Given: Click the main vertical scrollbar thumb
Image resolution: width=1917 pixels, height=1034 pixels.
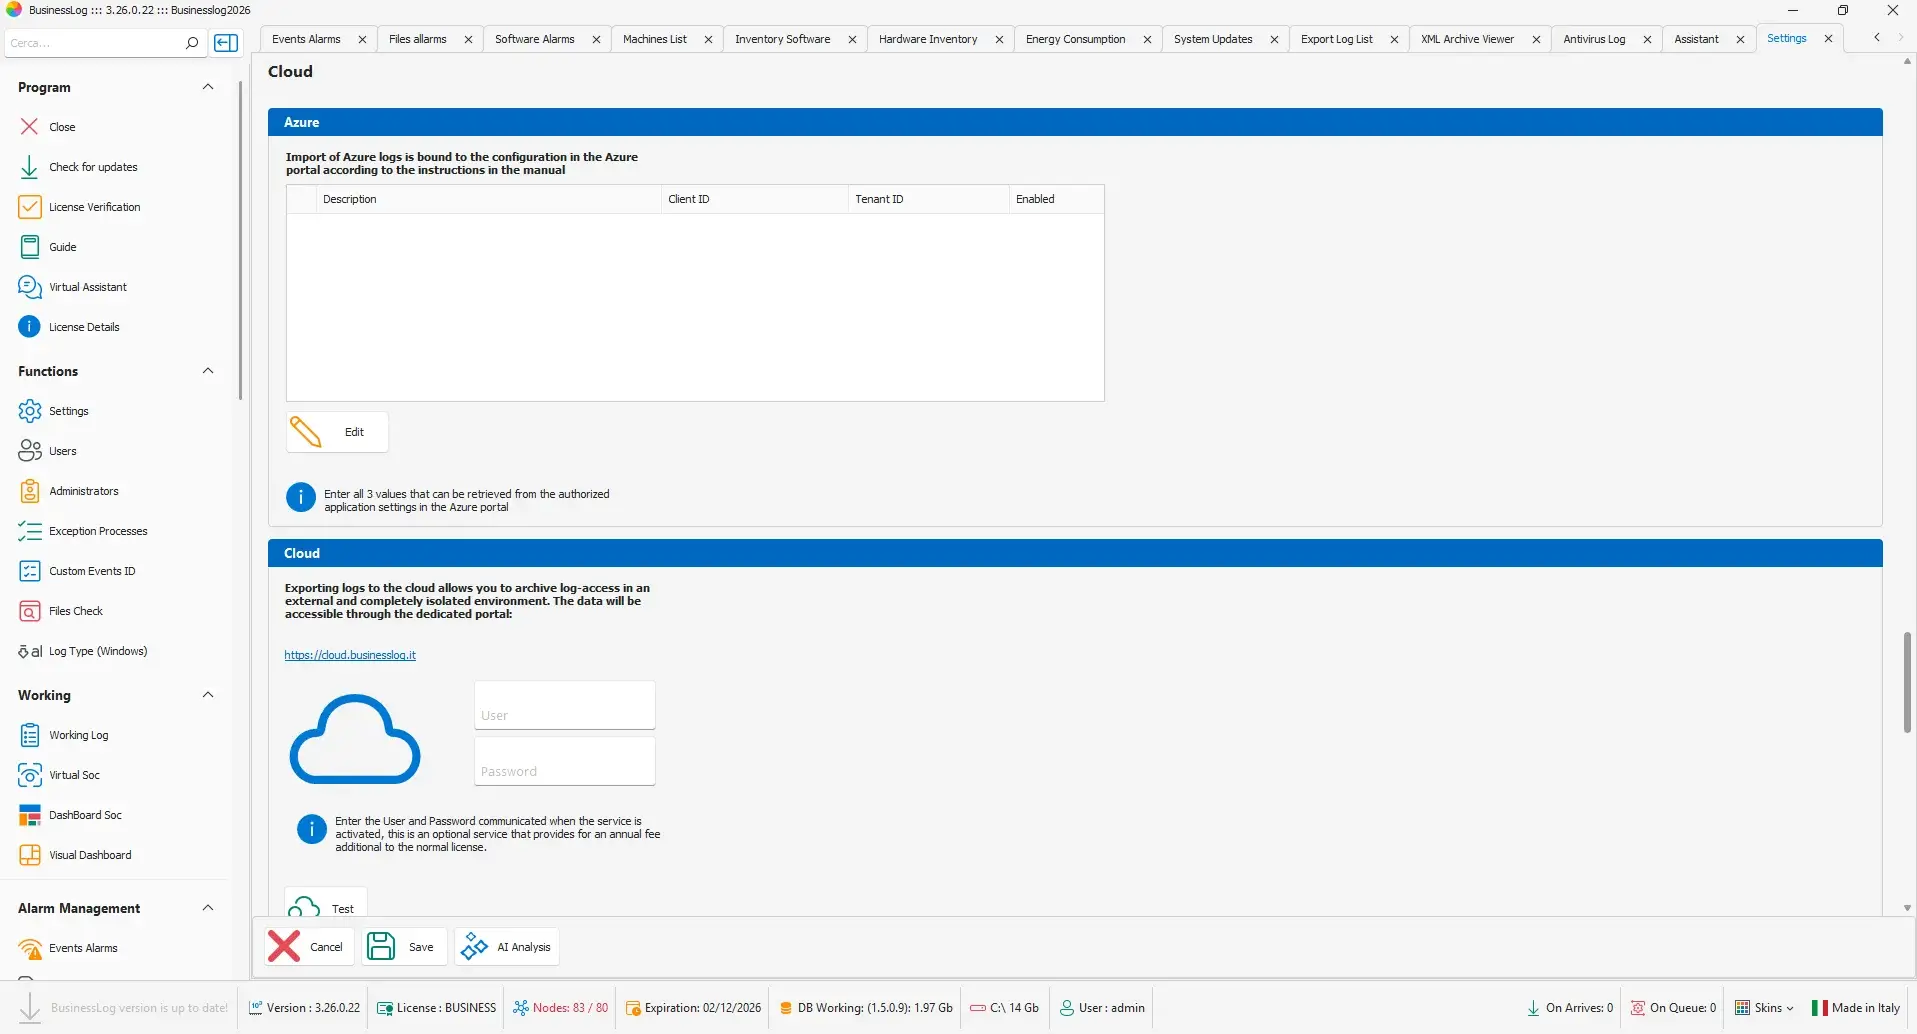Looking at the screenshot, I should (x=1907, y=682).
